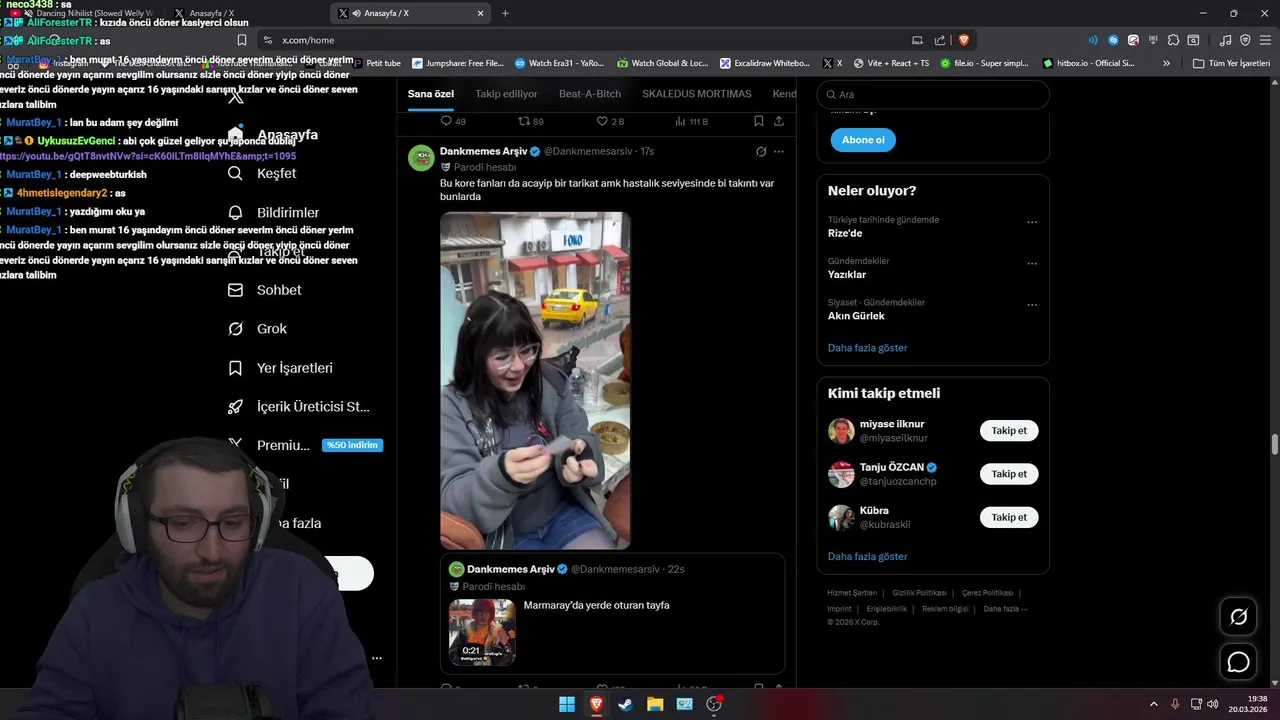1280x720 pixels.
Task: Expand the bookmarks bar overflow chevron
Action: coord(1166,63)
